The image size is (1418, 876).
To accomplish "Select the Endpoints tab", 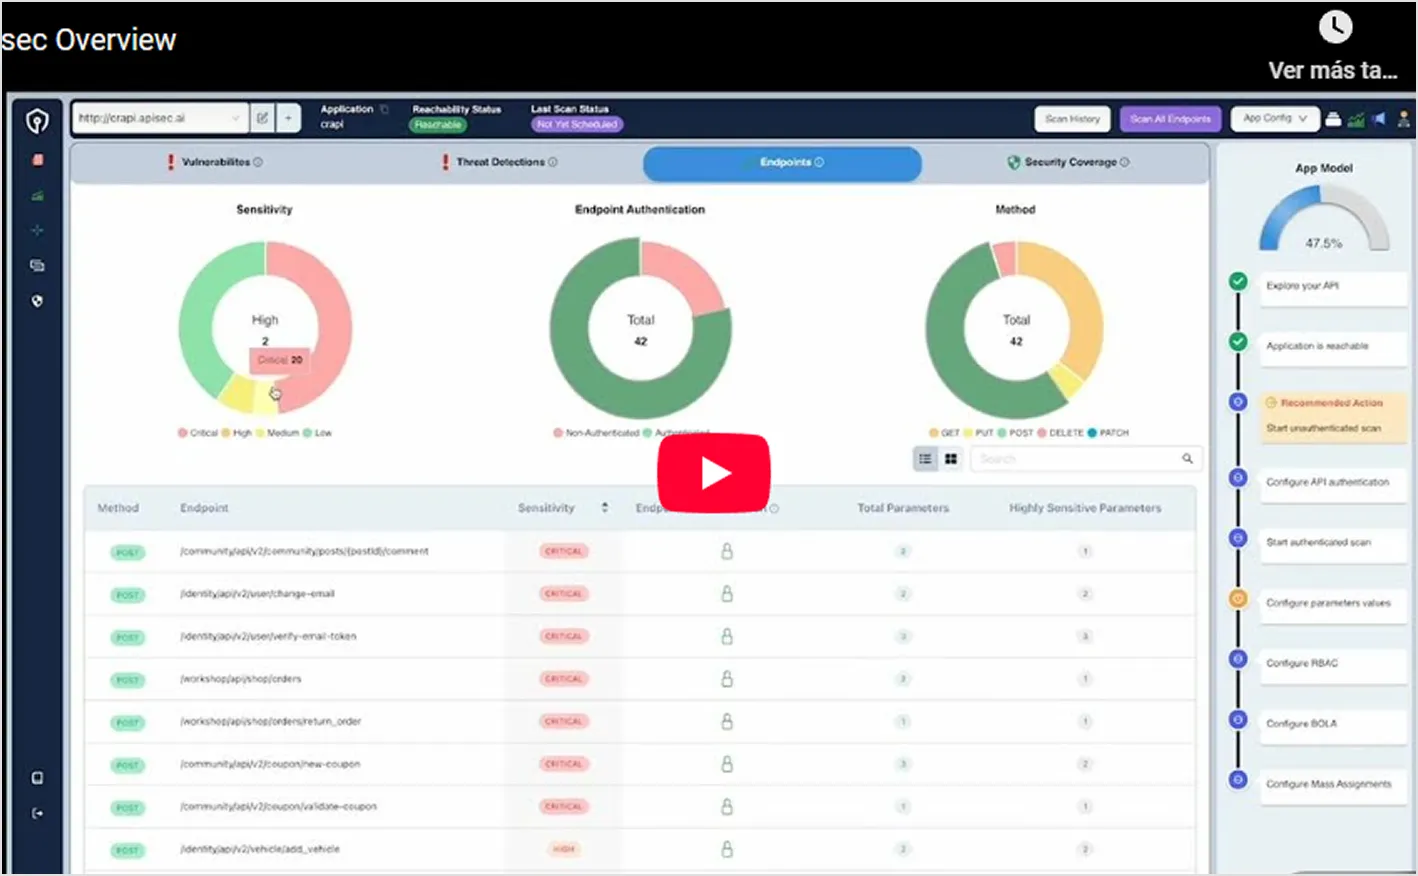I will point(782,163).
